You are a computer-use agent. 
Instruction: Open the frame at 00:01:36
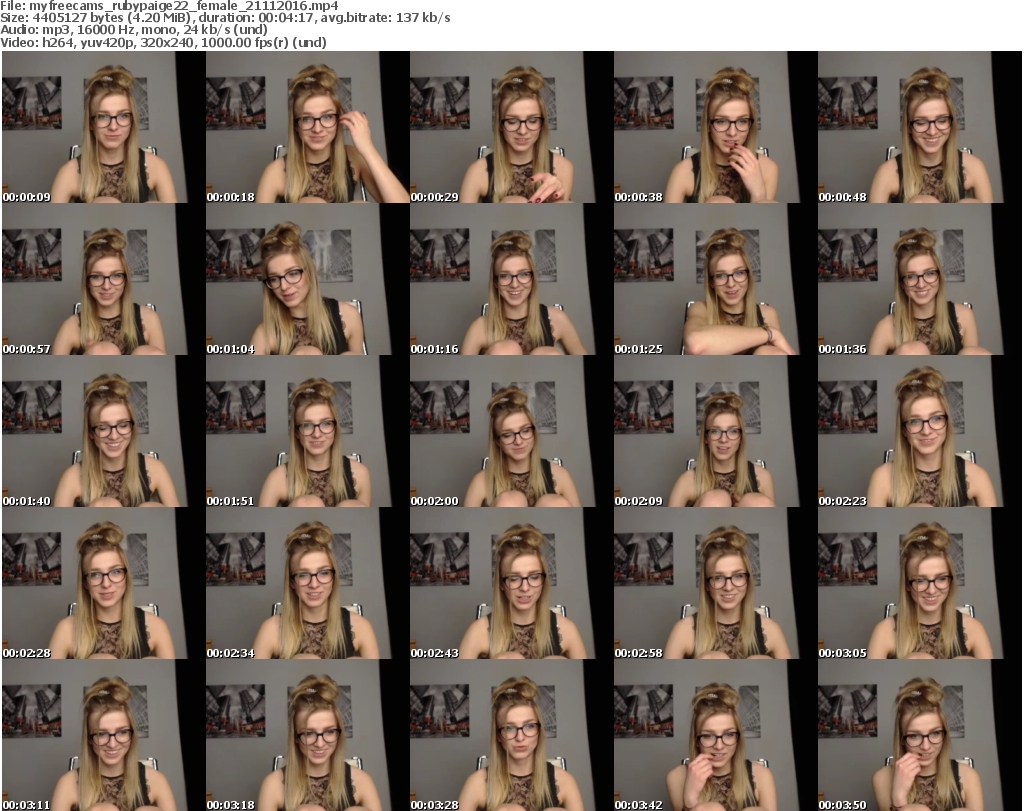(920, 279)
